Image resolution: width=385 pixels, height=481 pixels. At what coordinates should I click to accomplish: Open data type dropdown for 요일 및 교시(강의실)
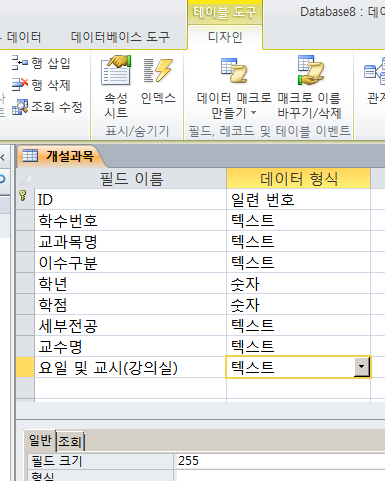click(362, 367)
